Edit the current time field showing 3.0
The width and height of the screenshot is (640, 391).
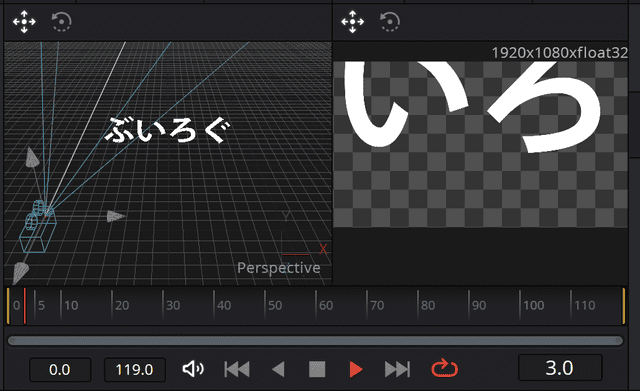pos(560,368)
